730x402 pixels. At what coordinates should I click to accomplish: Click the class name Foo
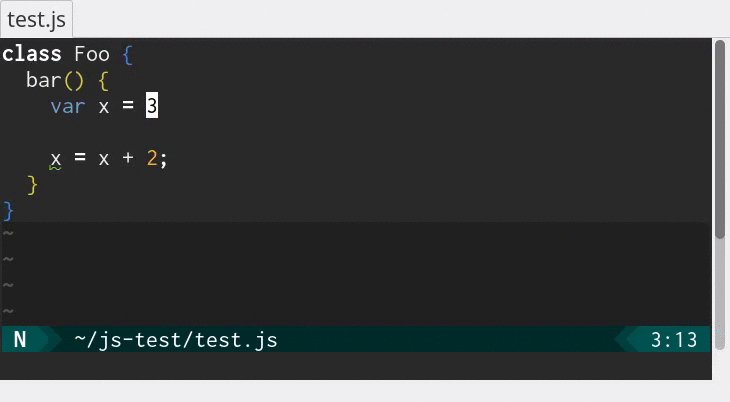[92, 54]
